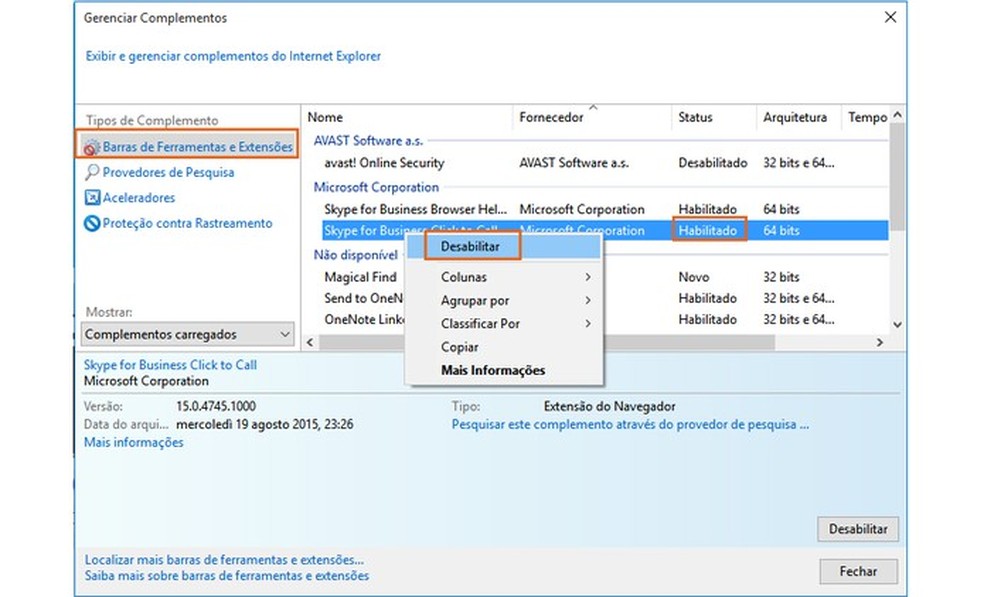Open Localizar mais barras de ferramentas link
This screenshot has height=597, width=984.
(224, 560)
